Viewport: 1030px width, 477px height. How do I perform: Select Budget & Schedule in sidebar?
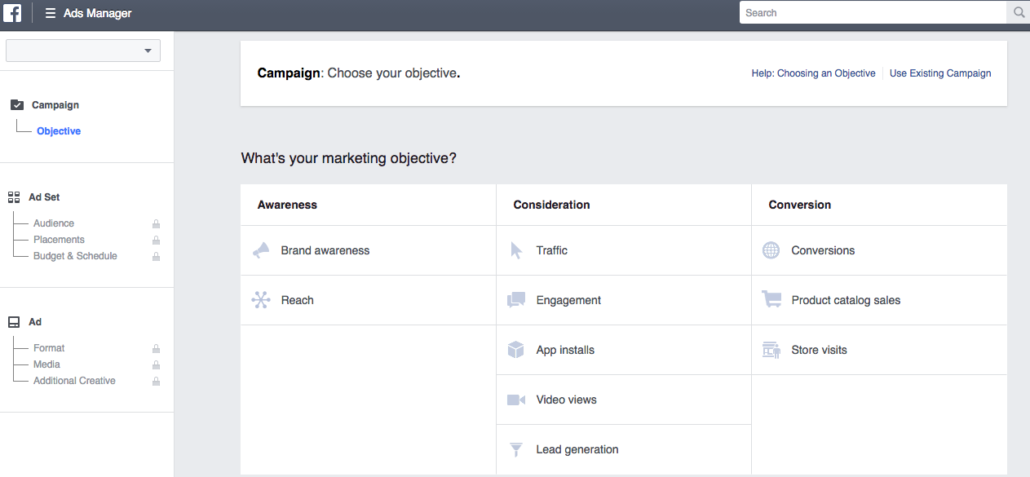(x=75, y=256)
